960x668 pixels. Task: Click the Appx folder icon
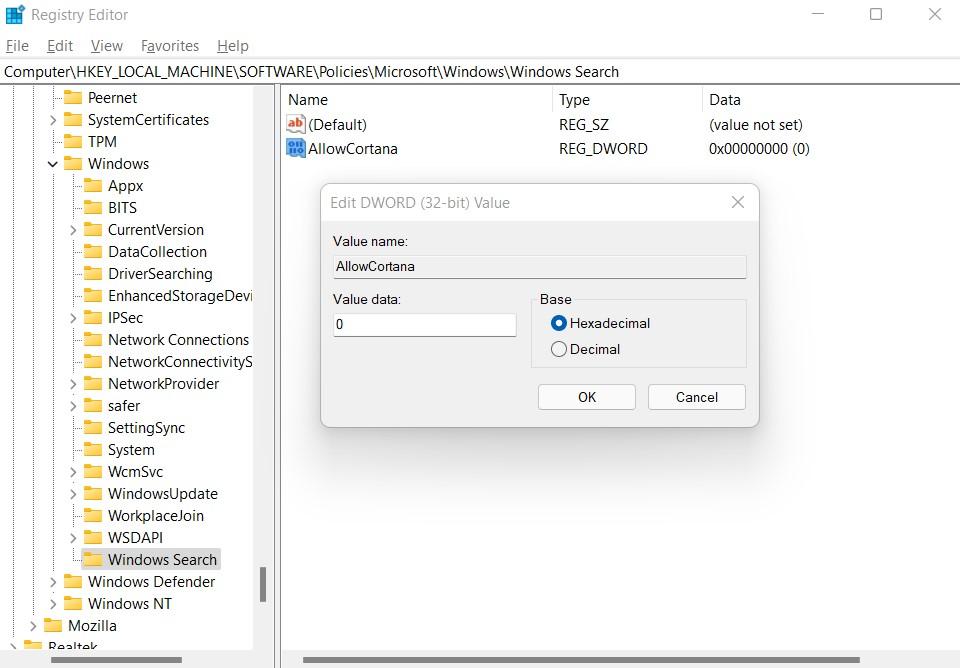click(x=93, y=186)
